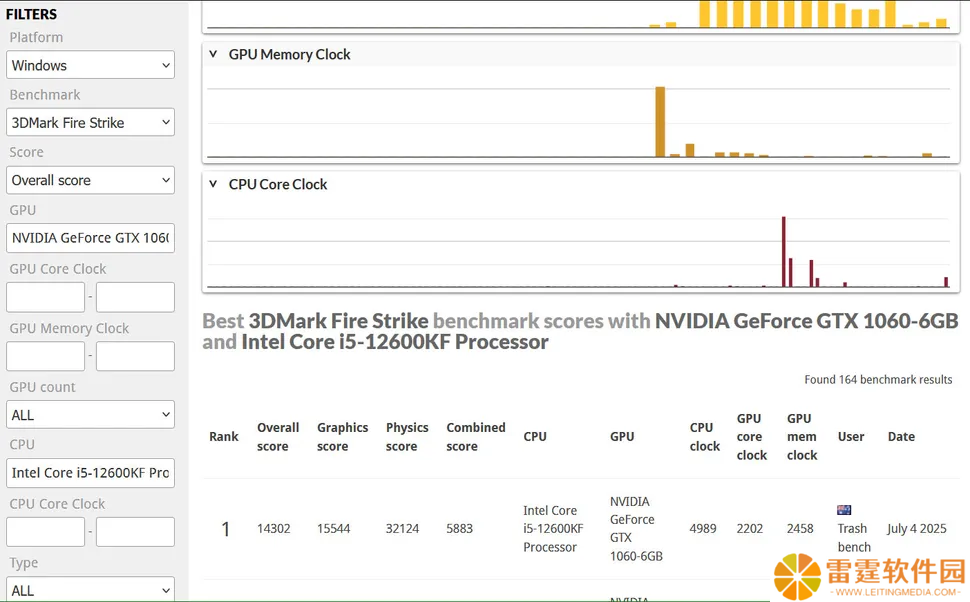
Task: Click the Physics score value 32124
Action: coord(402,528)
